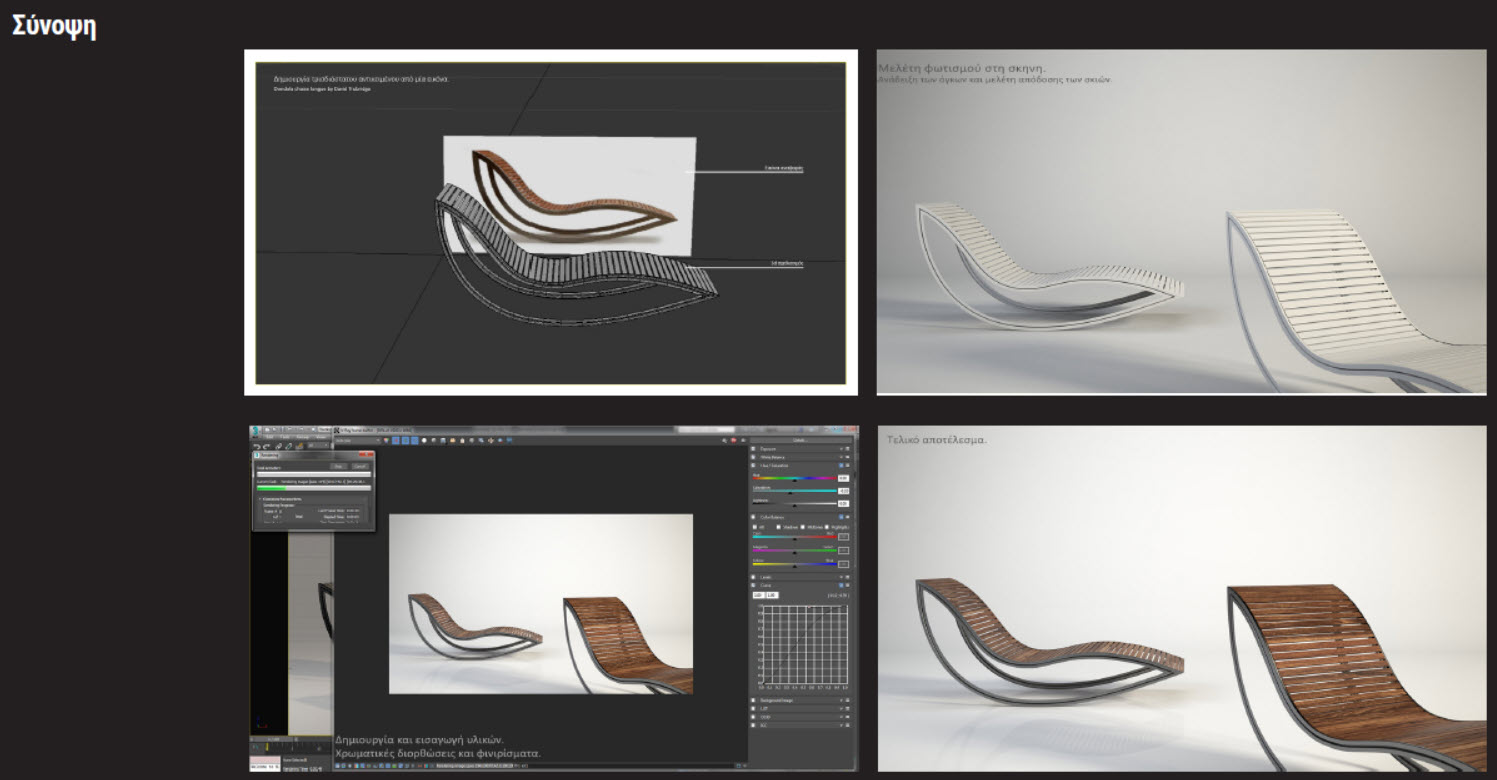The height and width of the screenshot is (780, 1497).
Task: Open the white lighting study render thumbnail
Action: pos(1181,222)
